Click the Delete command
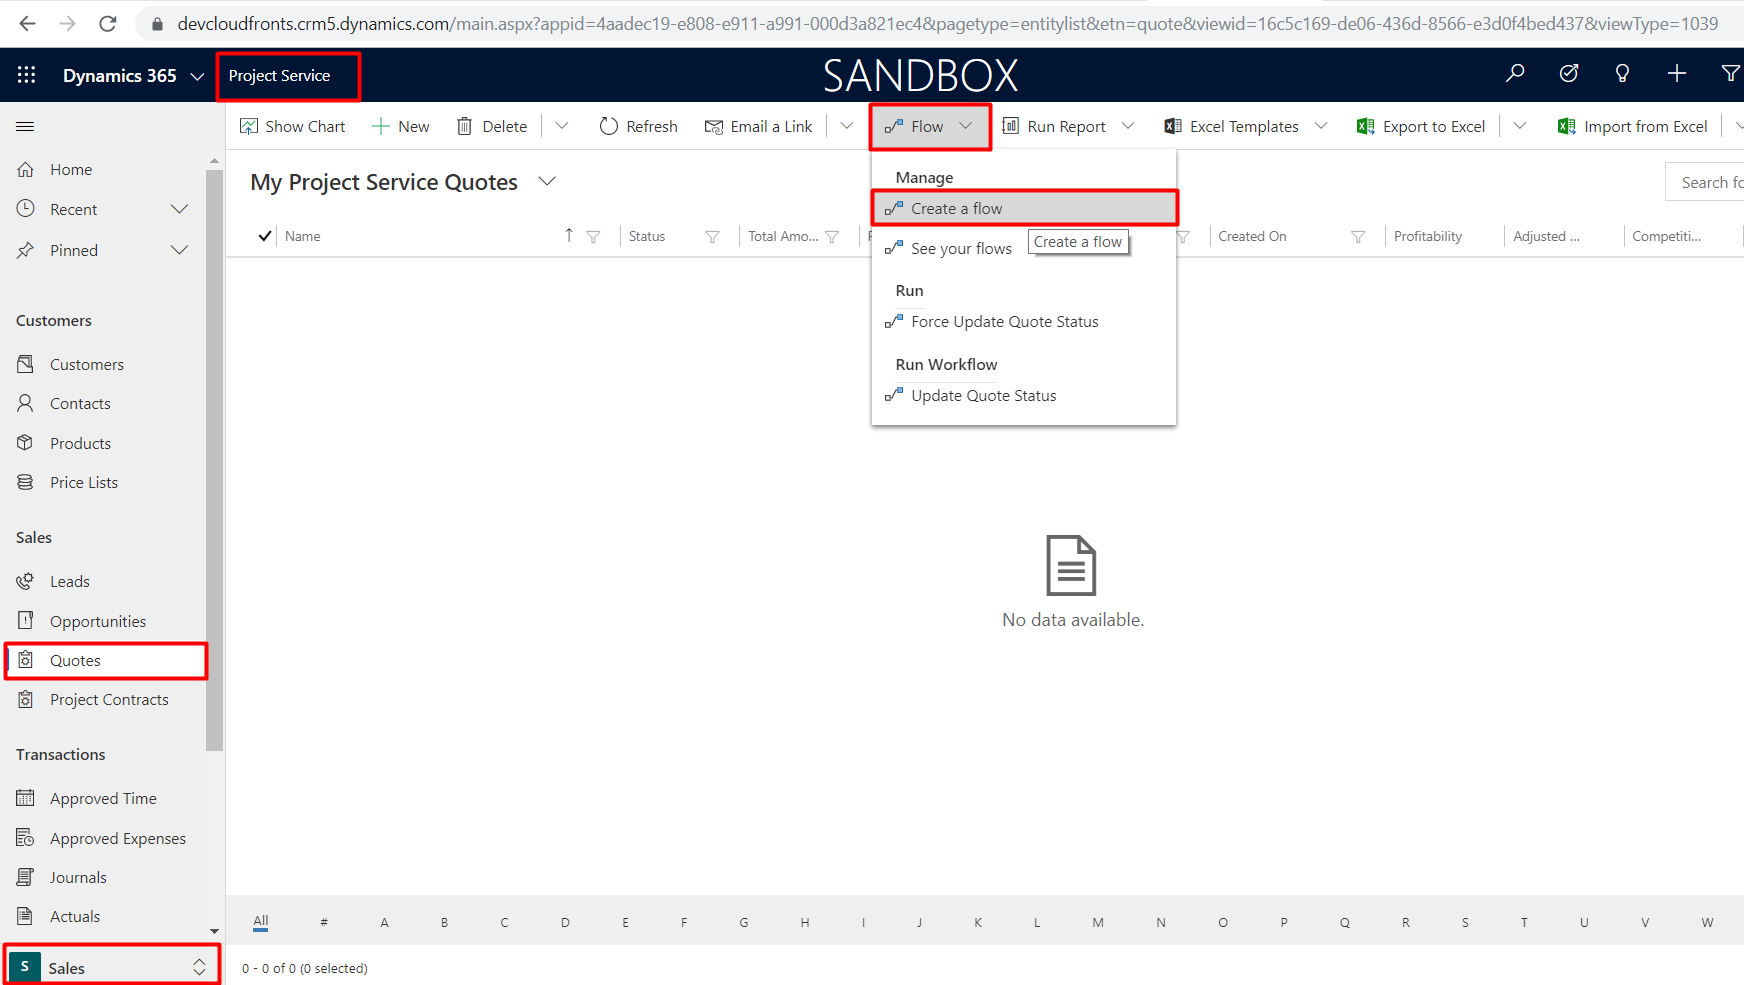 492,126
